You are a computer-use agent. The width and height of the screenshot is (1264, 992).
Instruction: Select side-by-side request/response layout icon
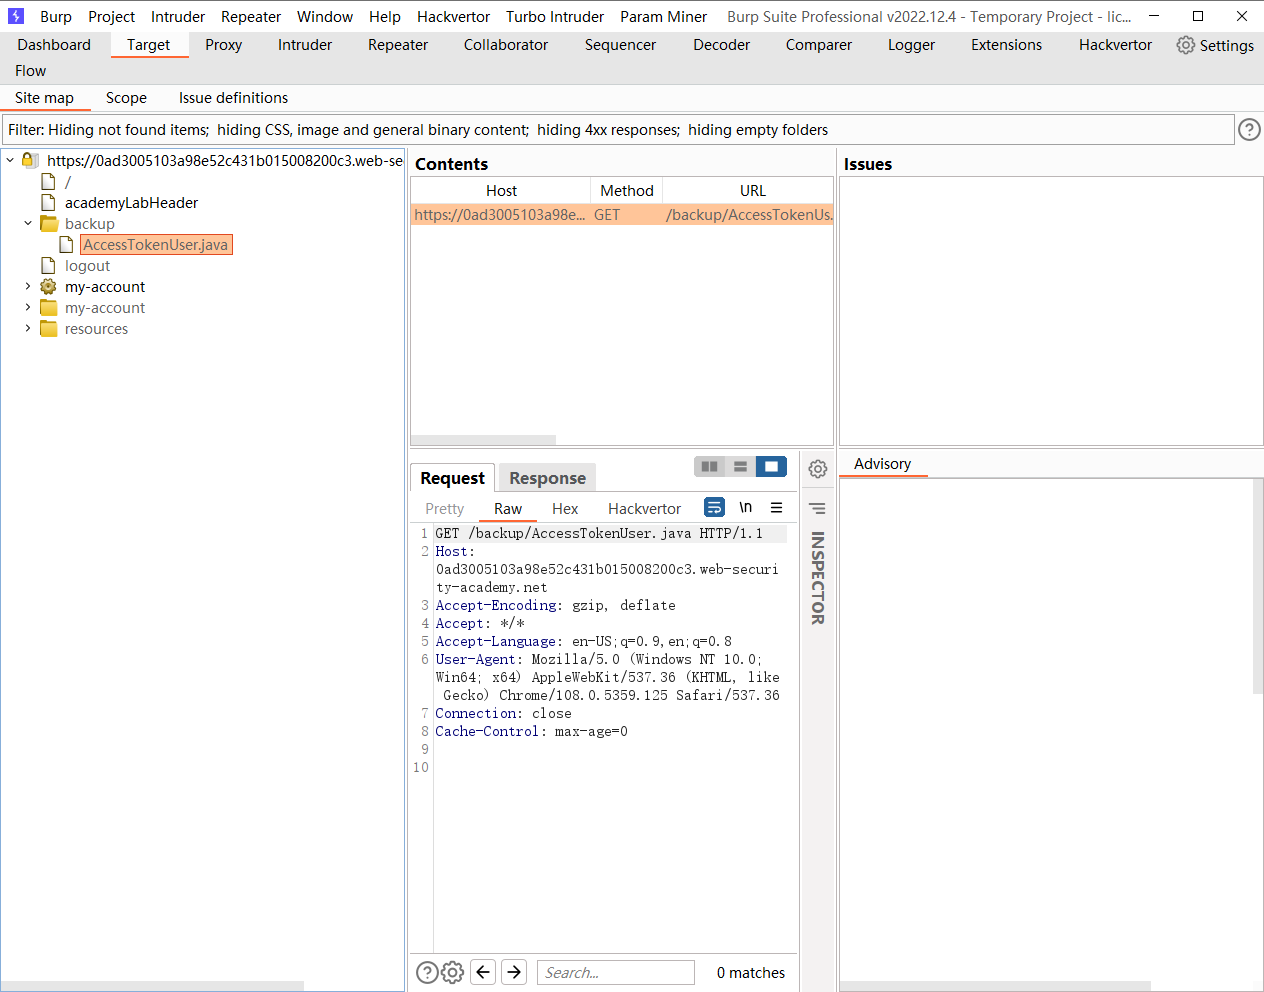[x=710, y=466]
